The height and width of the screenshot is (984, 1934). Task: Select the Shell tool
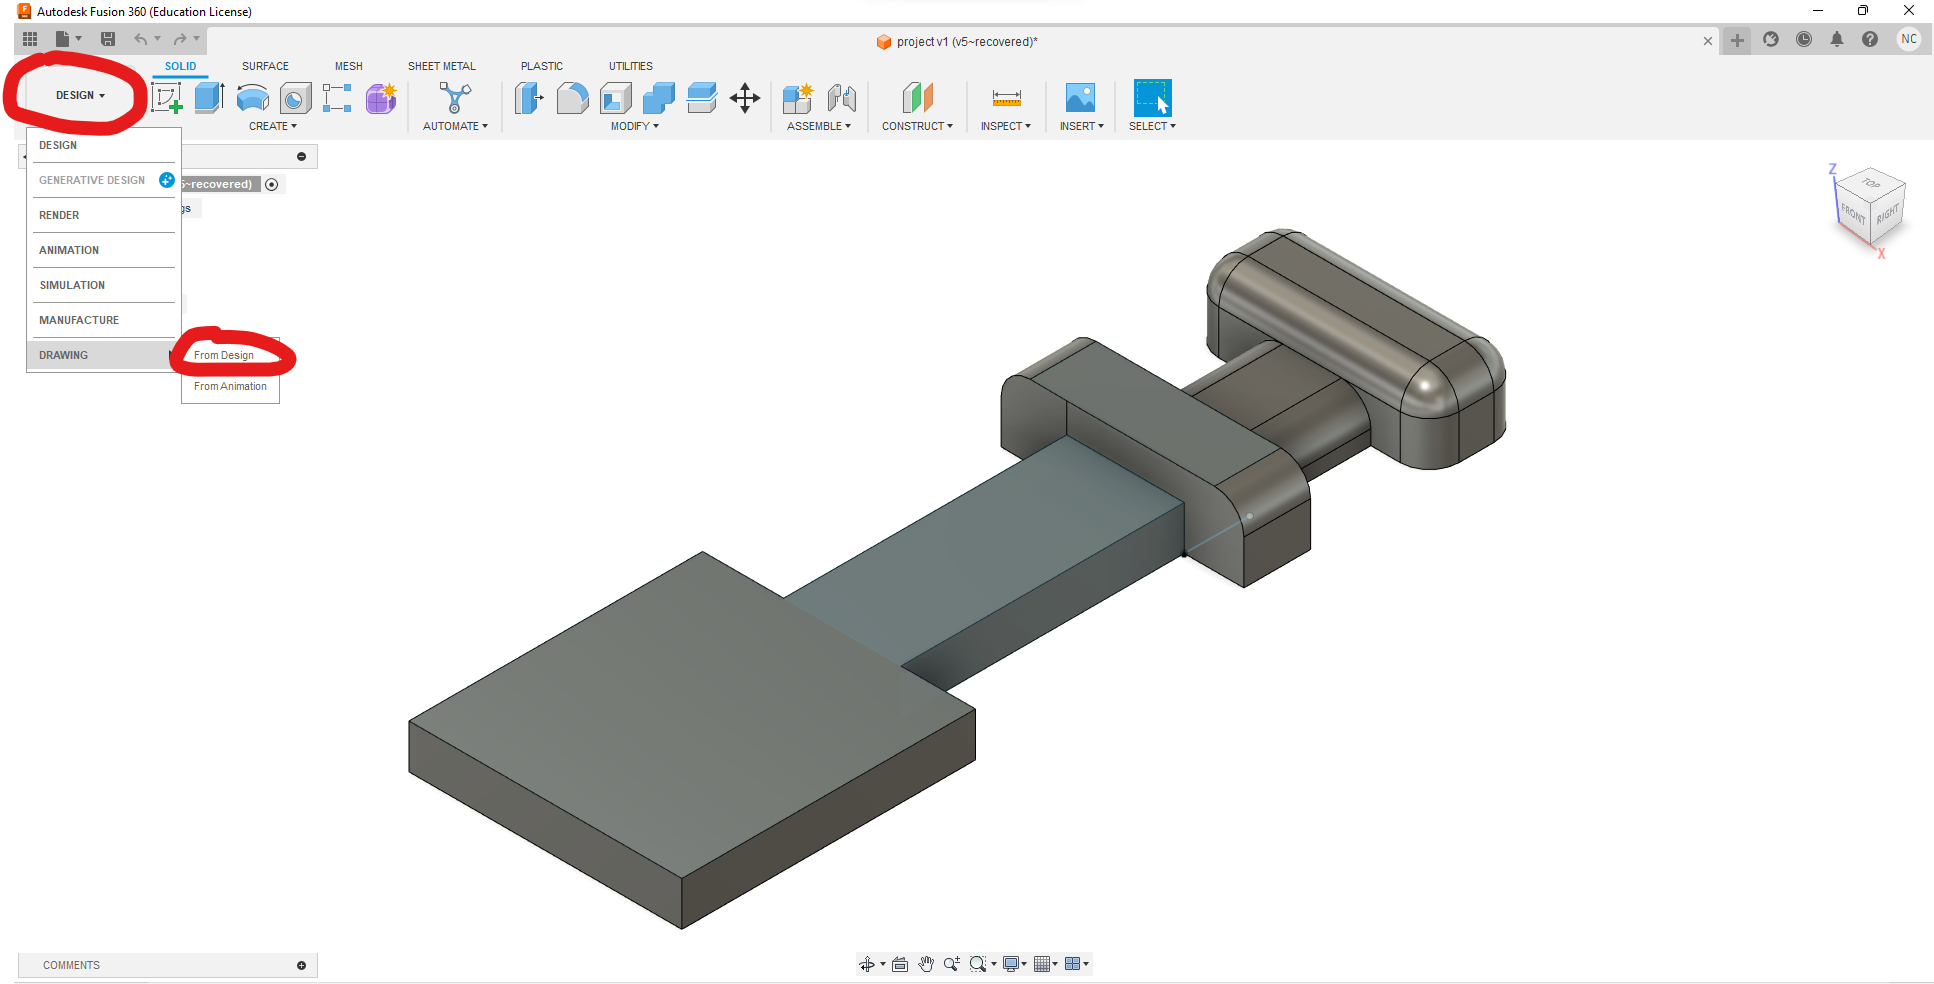[x=616, y=98]
